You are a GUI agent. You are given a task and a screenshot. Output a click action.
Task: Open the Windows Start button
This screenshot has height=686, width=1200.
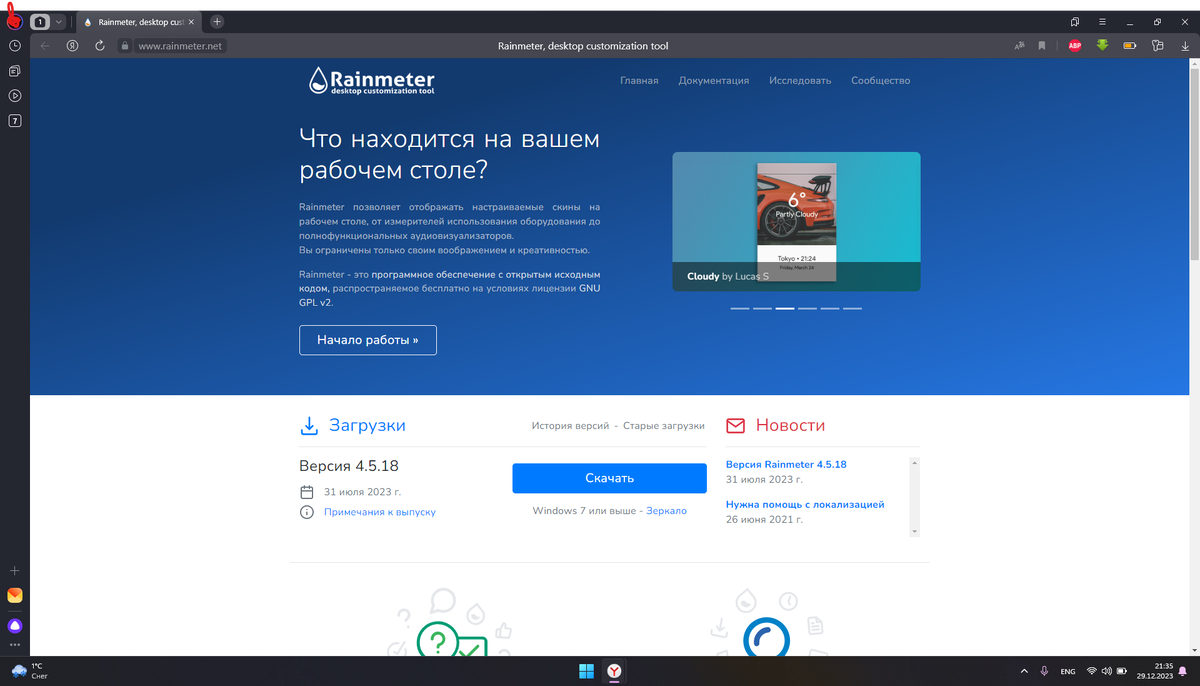point(586,670)
